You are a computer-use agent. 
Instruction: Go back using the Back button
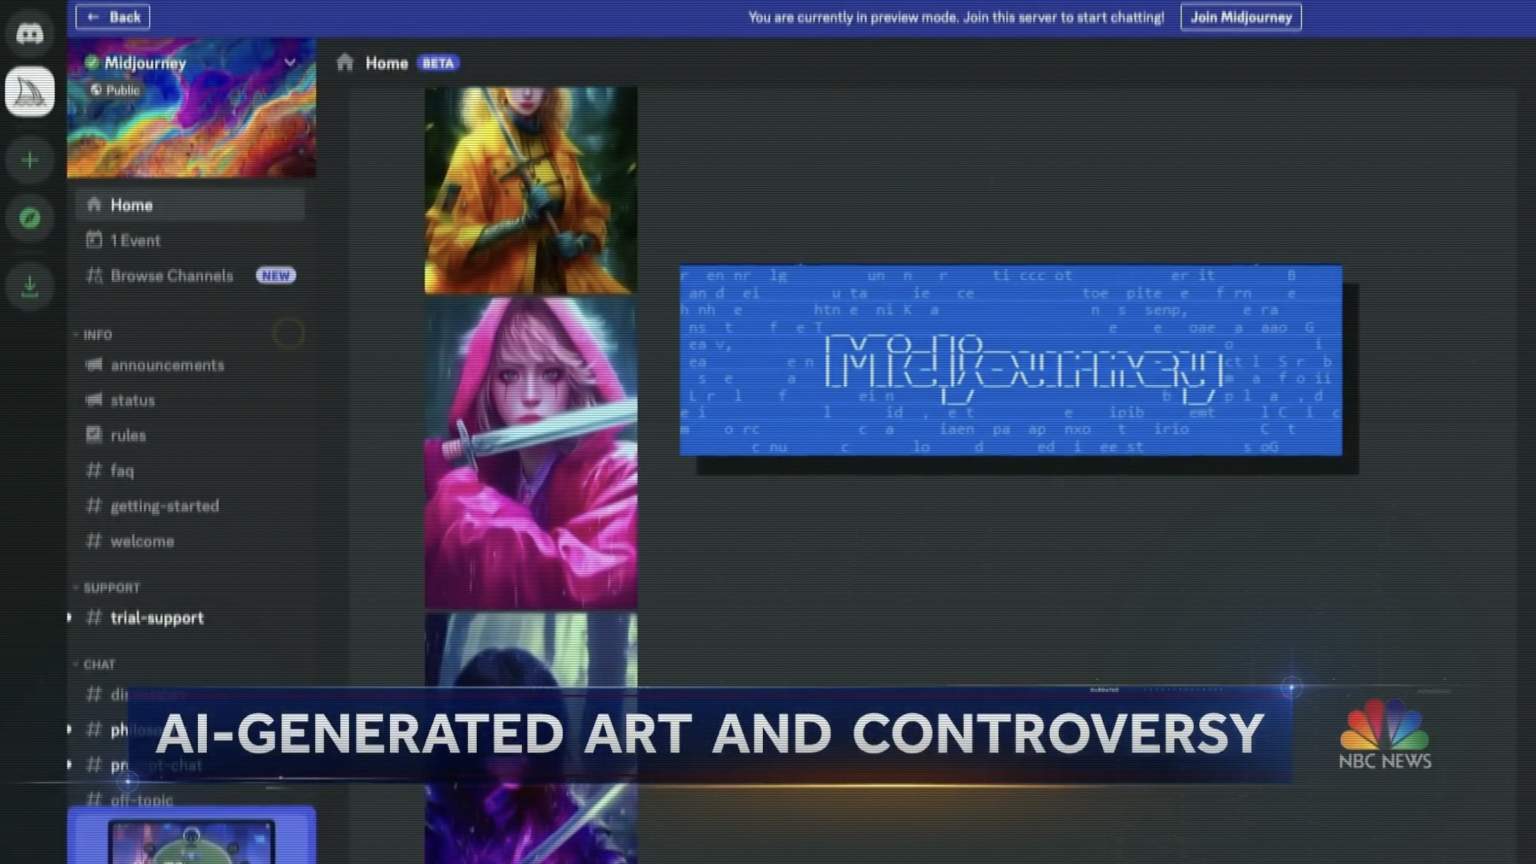click(113, 17)
